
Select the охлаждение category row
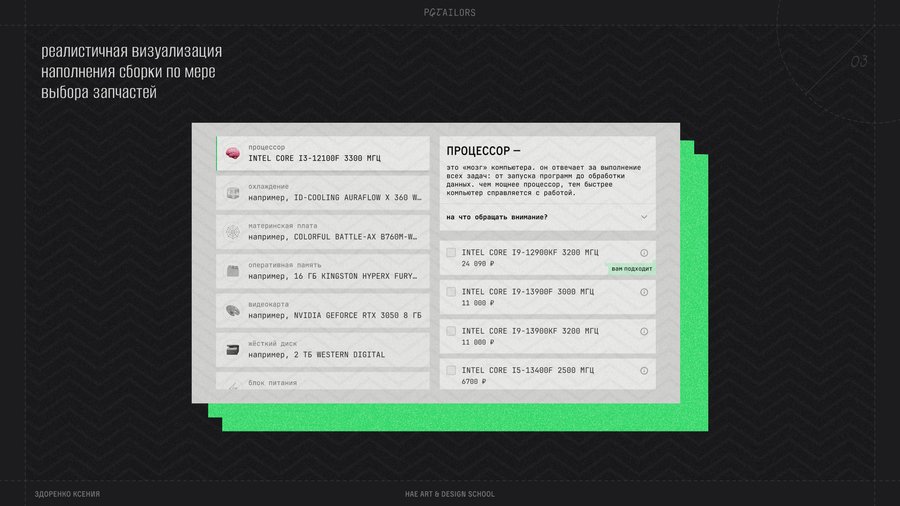pyautogui.click(x=323, y=193)
